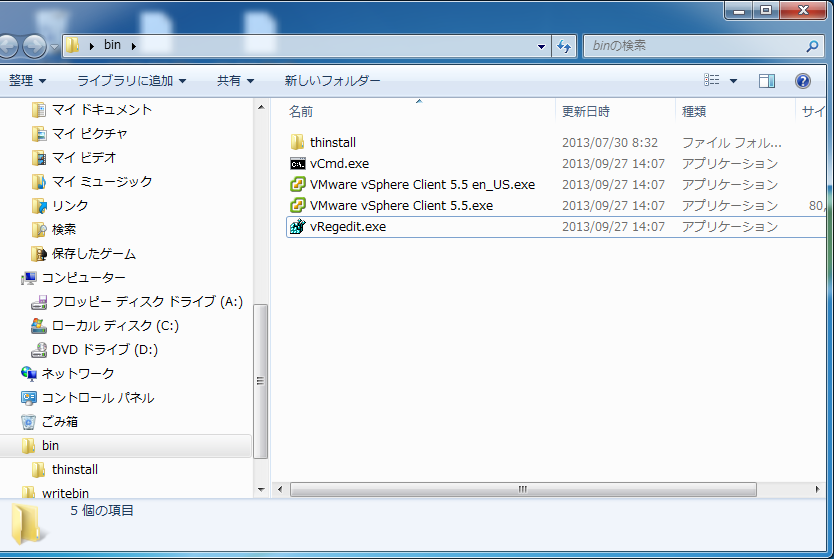Click the Back navigation arrow

(7, 46)
